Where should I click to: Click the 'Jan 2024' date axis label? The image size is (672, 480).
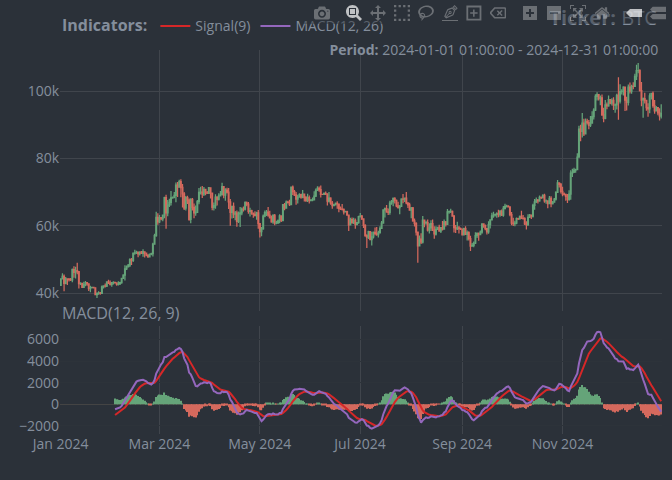pyautogui.click(x=60, y=444)
